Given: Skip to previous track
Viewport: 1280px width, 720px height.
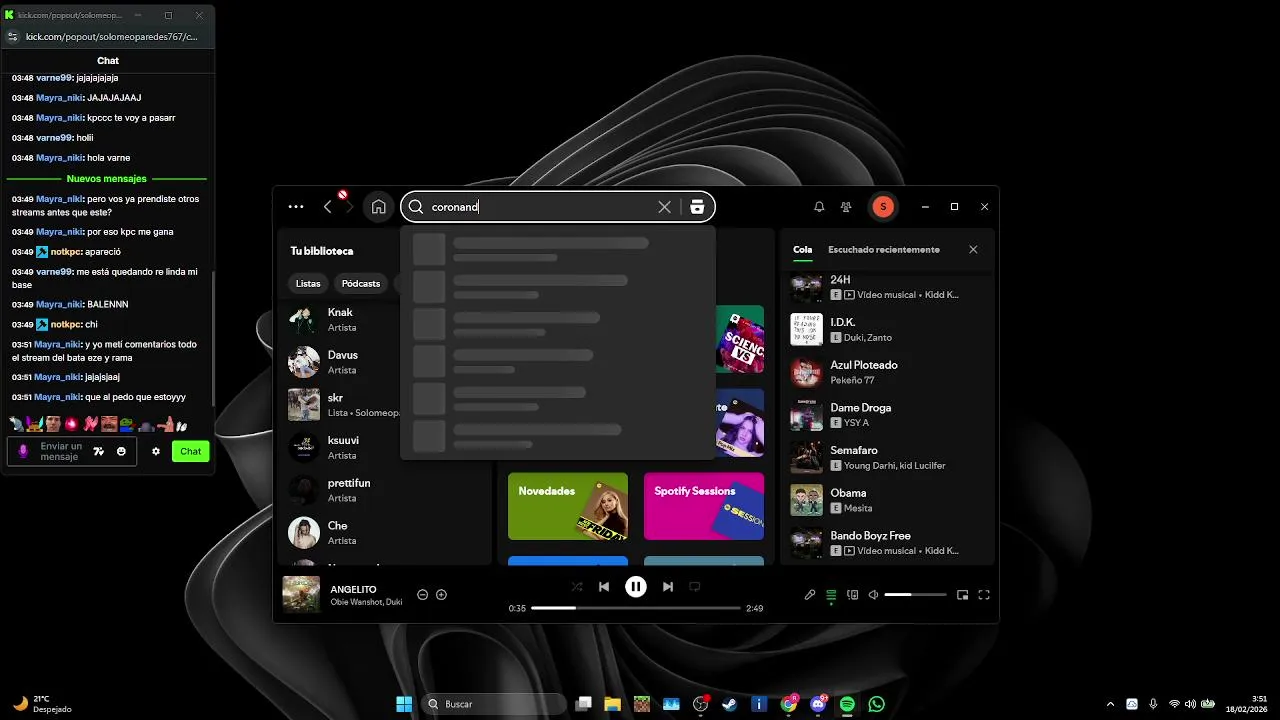Looking at the screenshot, I should pyautogui.click(x=604, y=587).
